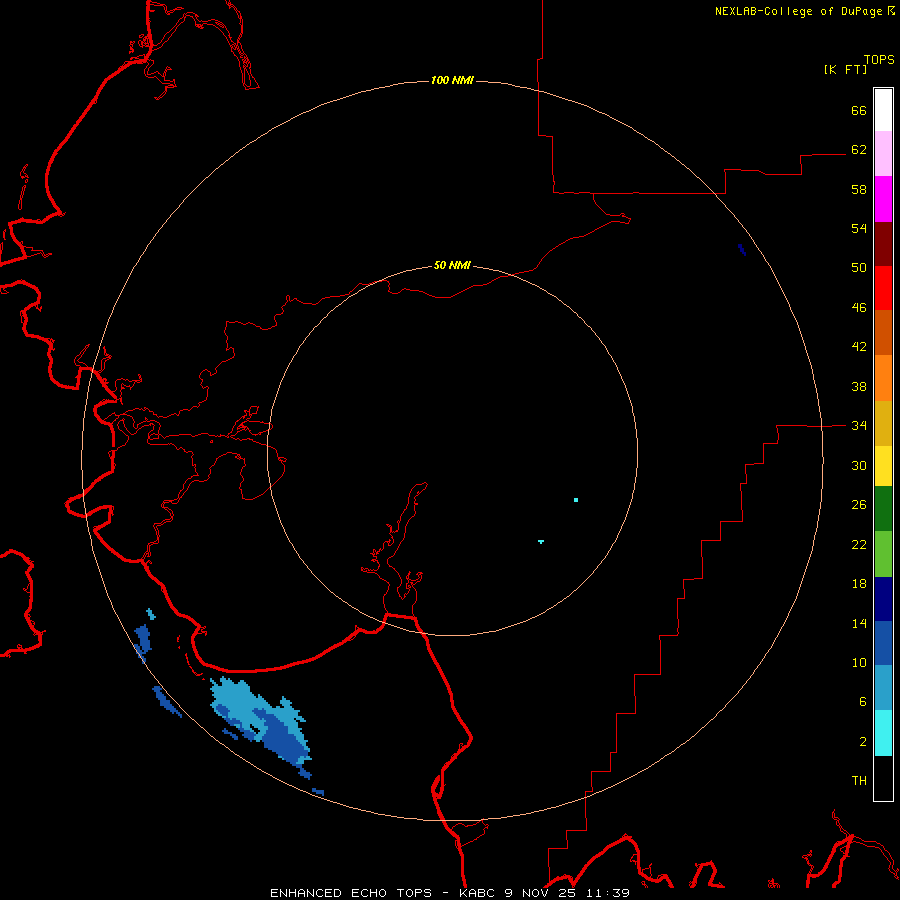This screenshot has height=900, width=900.
Task: Select the dark maroon legend swatch
Action: [x=883, y=244]
